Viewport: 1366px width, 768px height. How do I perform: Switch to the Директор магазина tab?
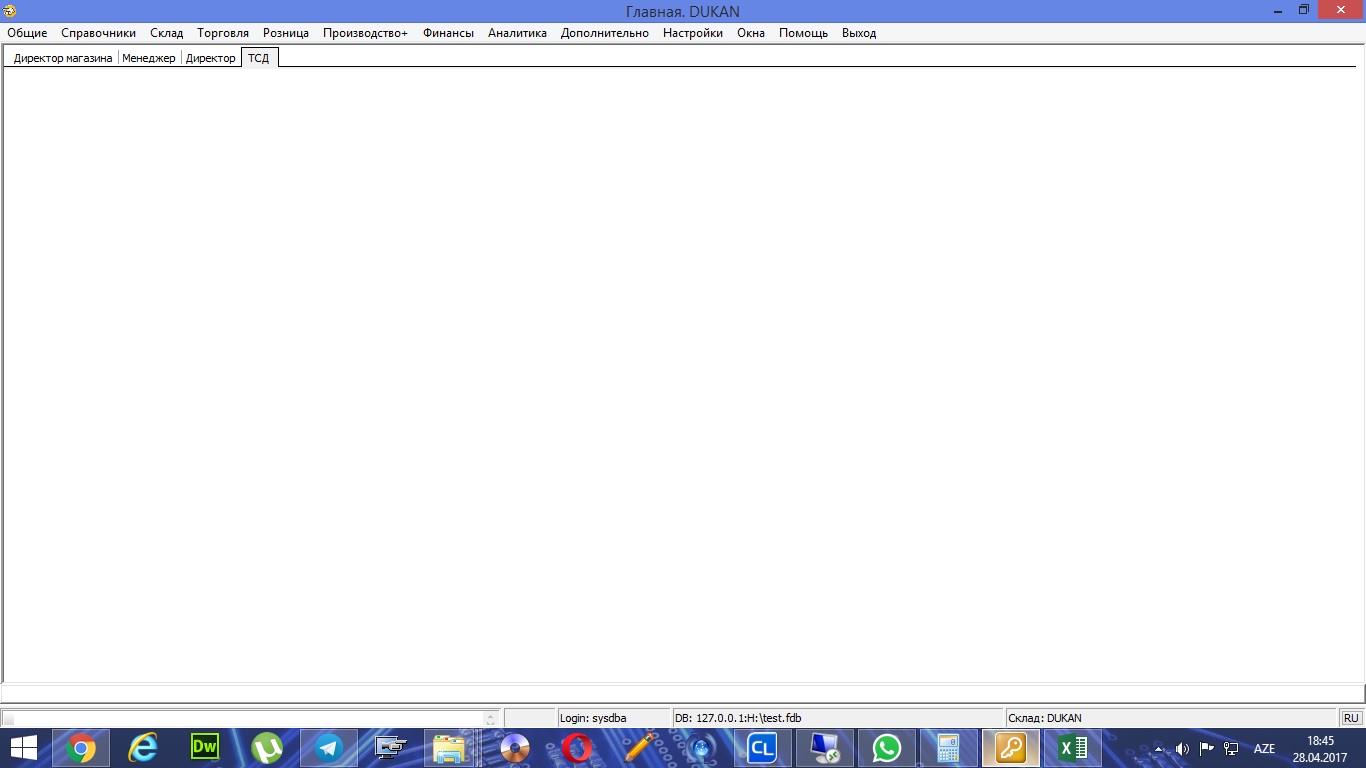(x=62, y=58)
